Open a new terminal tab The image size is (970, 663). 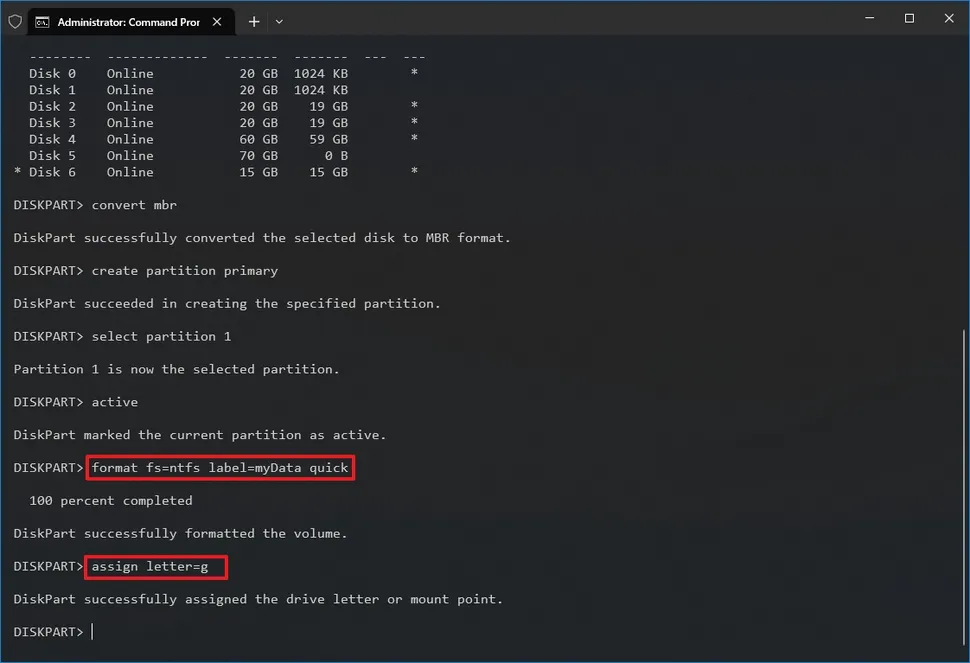click(254, 21)
